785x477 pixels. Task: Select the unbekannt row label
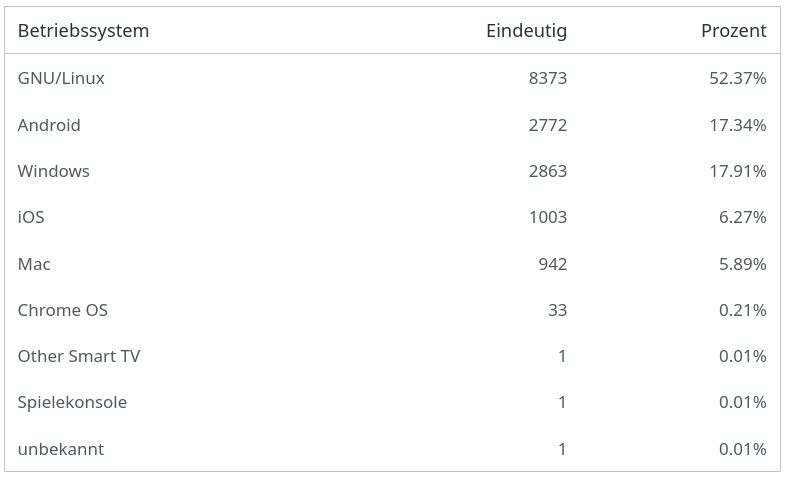point(61,449)
